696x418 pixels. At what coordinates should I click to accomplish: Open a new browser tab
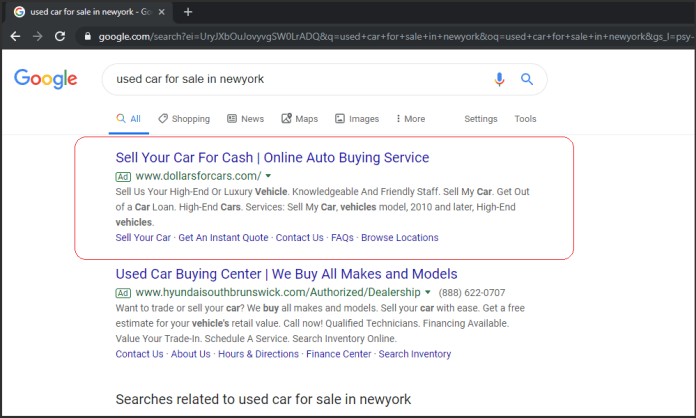[188, 12]
